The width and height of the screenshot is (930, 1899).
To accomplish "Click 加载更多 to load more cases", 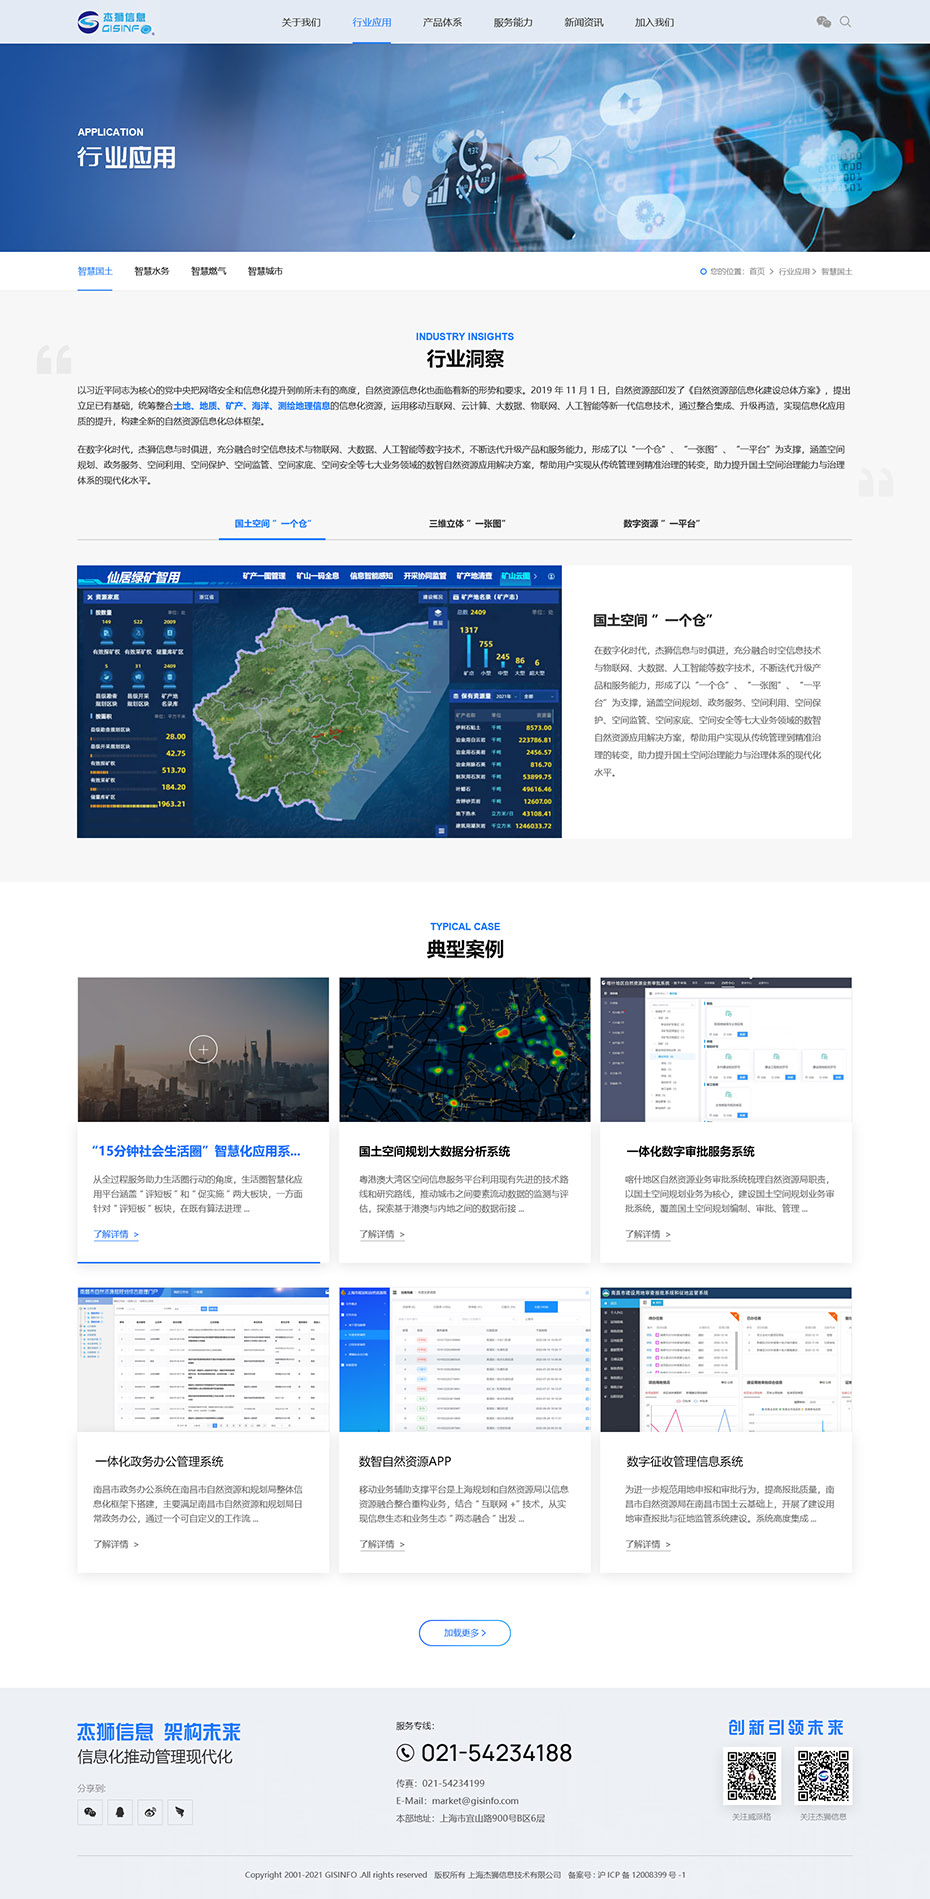I will pos(465,1633).
